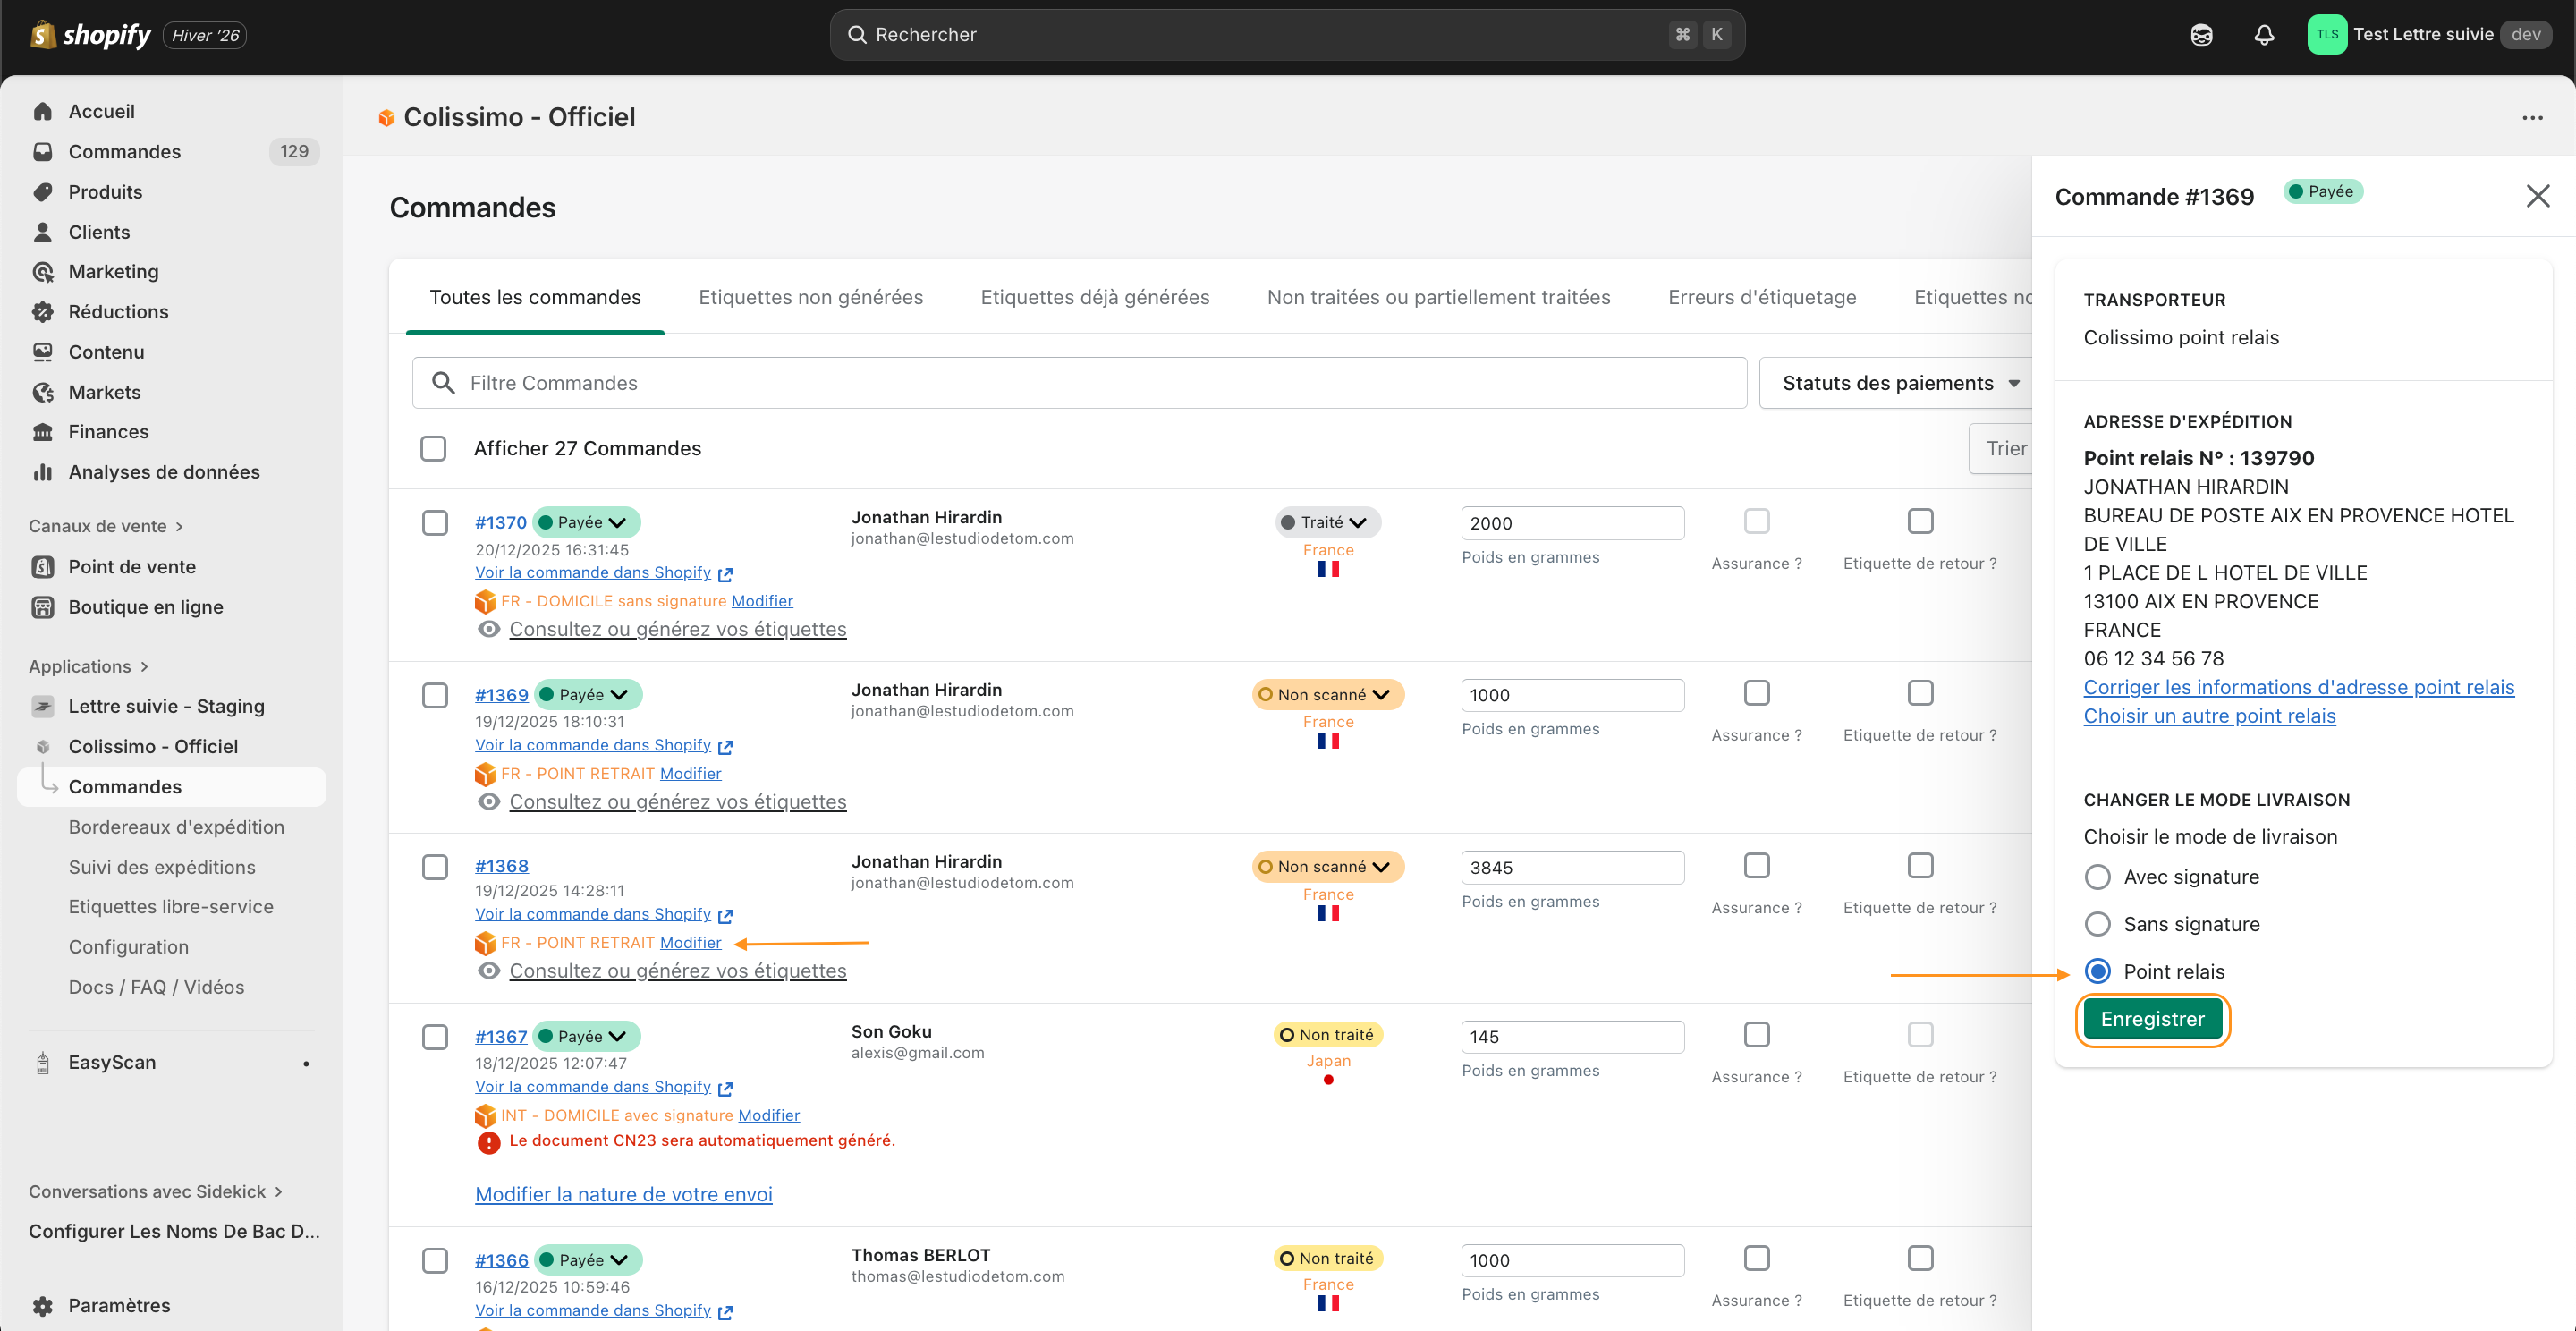The height and width of the screenshot is (1331, 2576).
Task: Open the Sidekick assistant icon
Action: pyautogui.click(x=2201, y=35)
